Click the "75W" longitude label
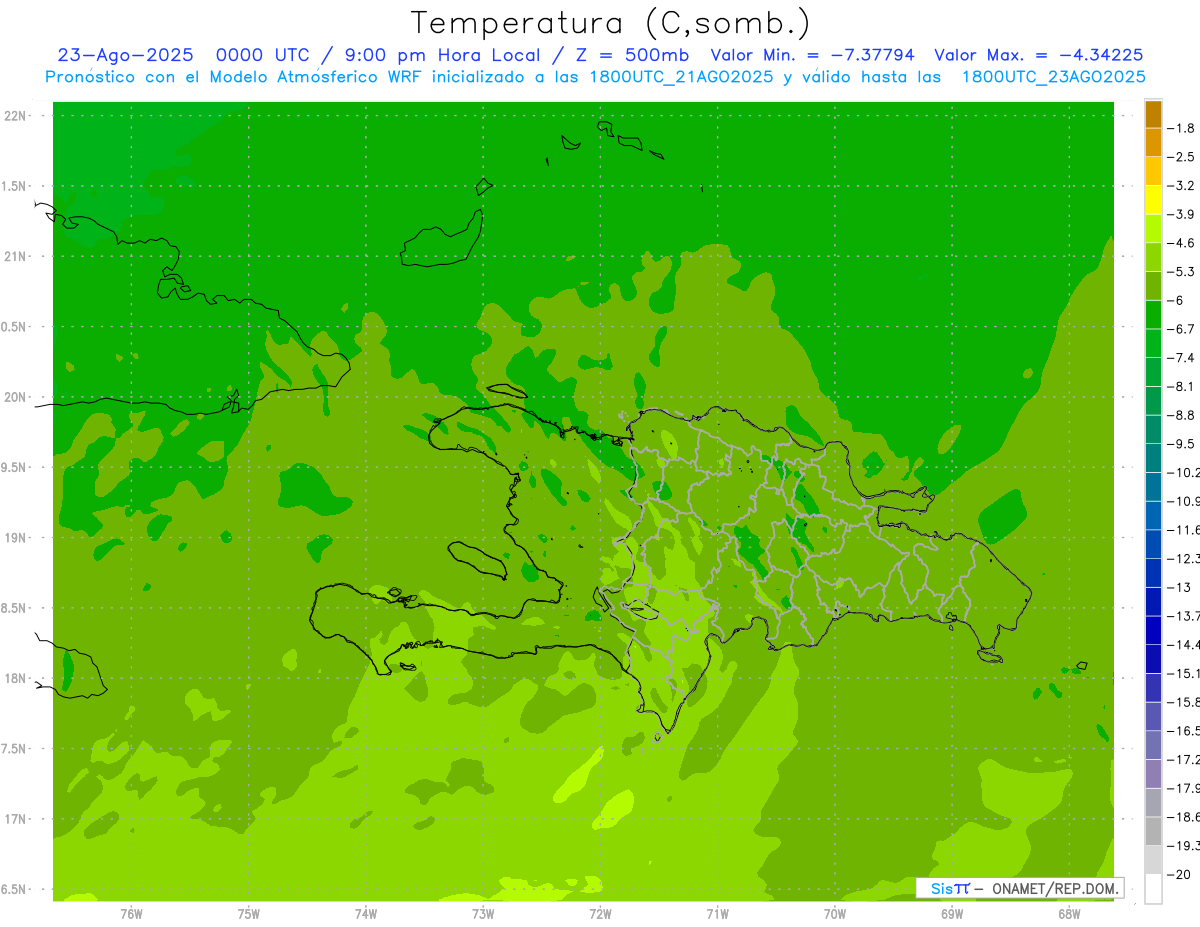The height and width of the screenshot is (927, 1200). tap(249, 913)
